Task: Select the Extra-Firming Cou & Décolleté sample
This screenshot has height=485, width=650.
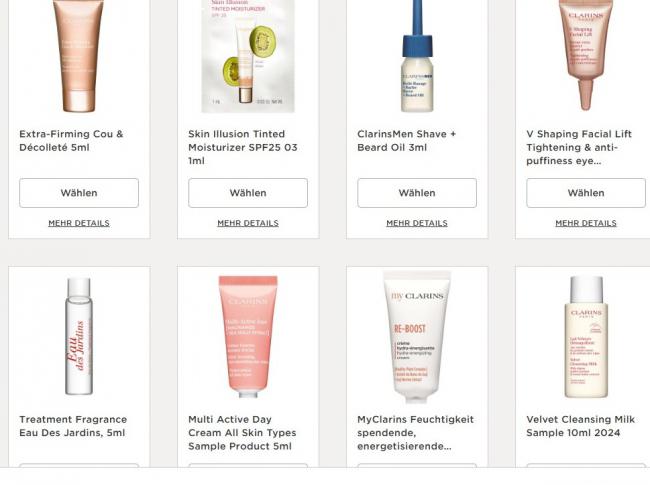Action: (x=79, y=193)
